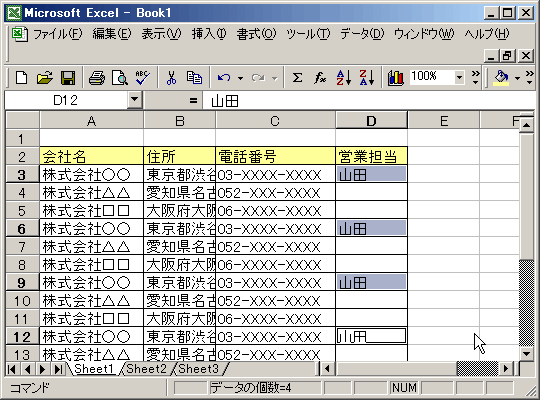Click the last sheet navigation button
Screen dimensions: 540x400
coord(58,369)
